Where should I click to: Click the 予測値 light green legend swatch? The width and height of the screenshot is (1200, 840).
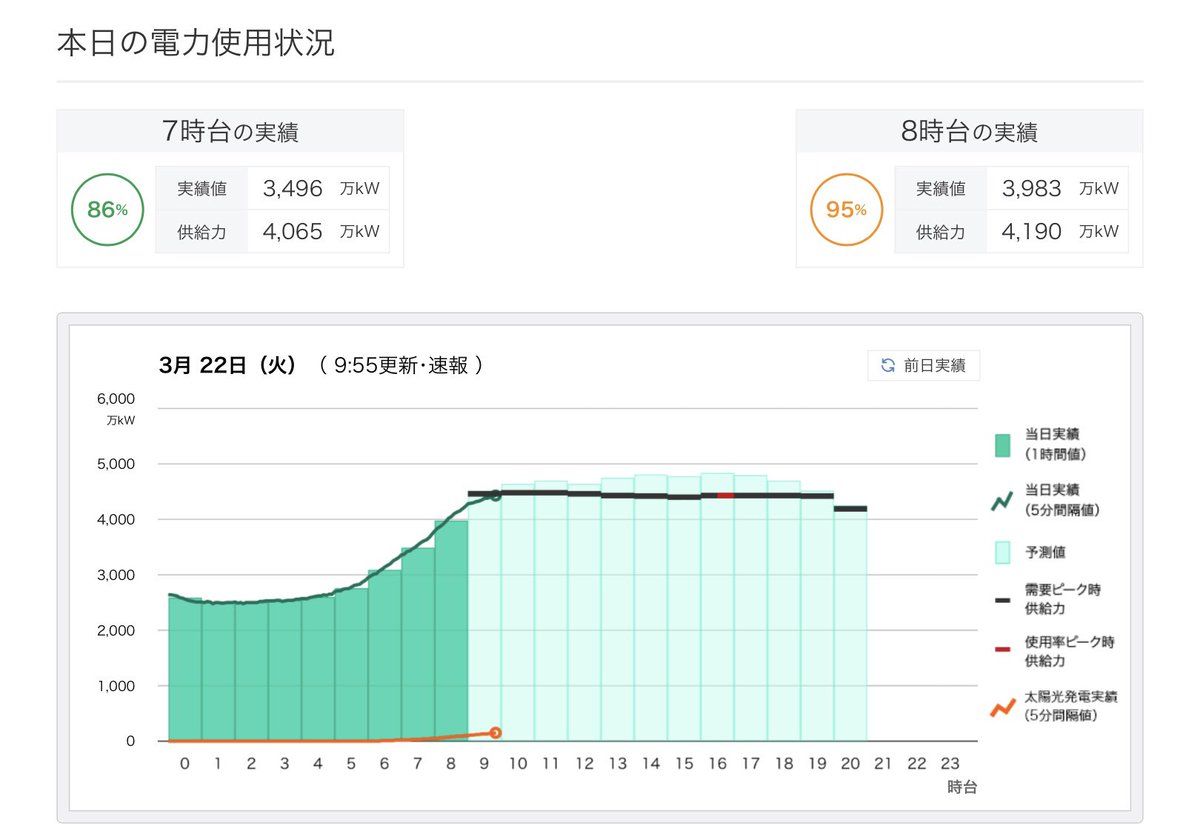pos(1003,552)
